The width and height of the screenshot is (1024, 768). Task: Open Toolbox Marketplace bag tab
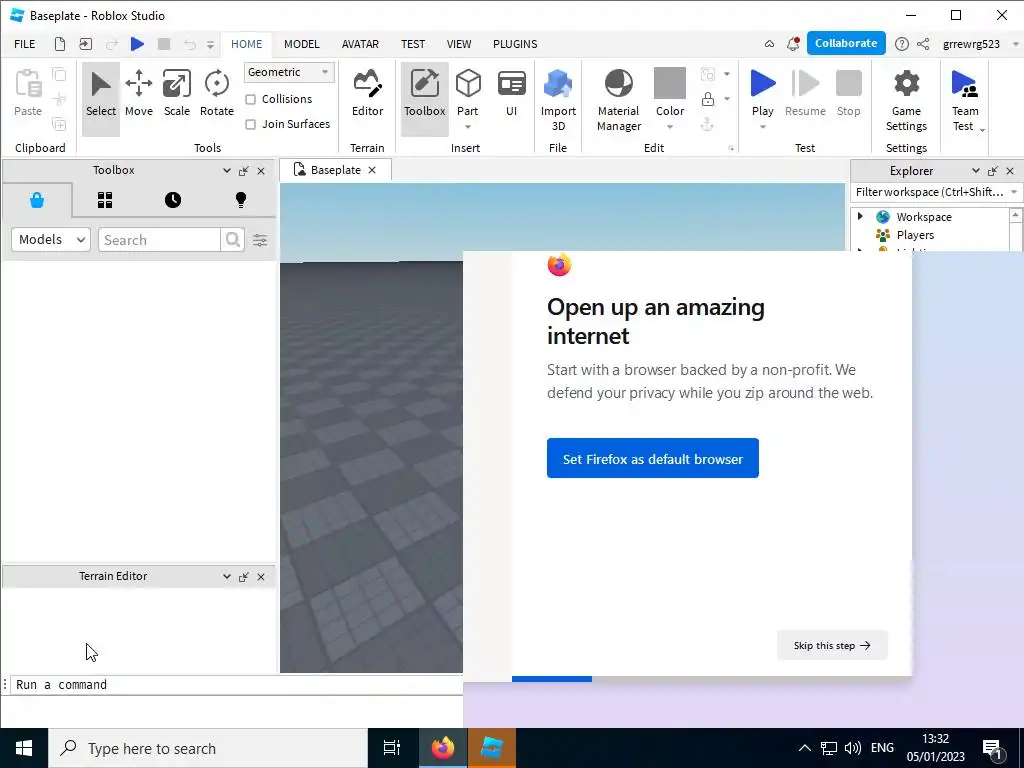click(37, 200)
